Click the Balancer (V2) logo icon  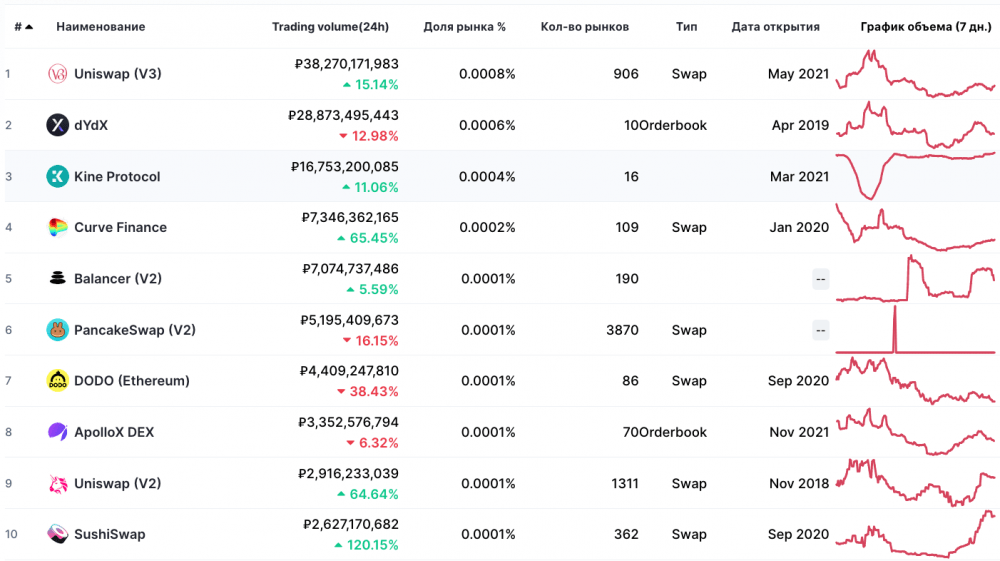tap(57, 279)
